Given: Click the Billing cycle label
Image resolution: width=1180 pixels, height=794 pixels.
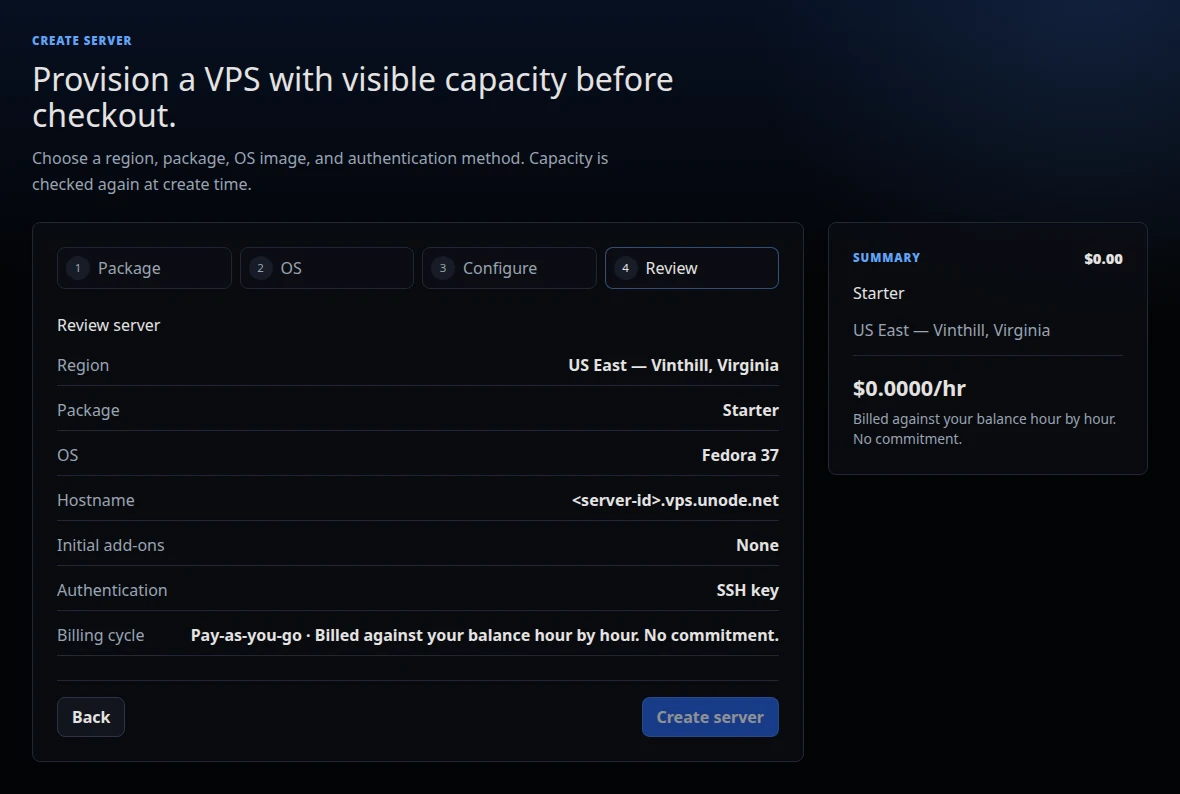Looking at the screenshot, I should coord(101,635).
